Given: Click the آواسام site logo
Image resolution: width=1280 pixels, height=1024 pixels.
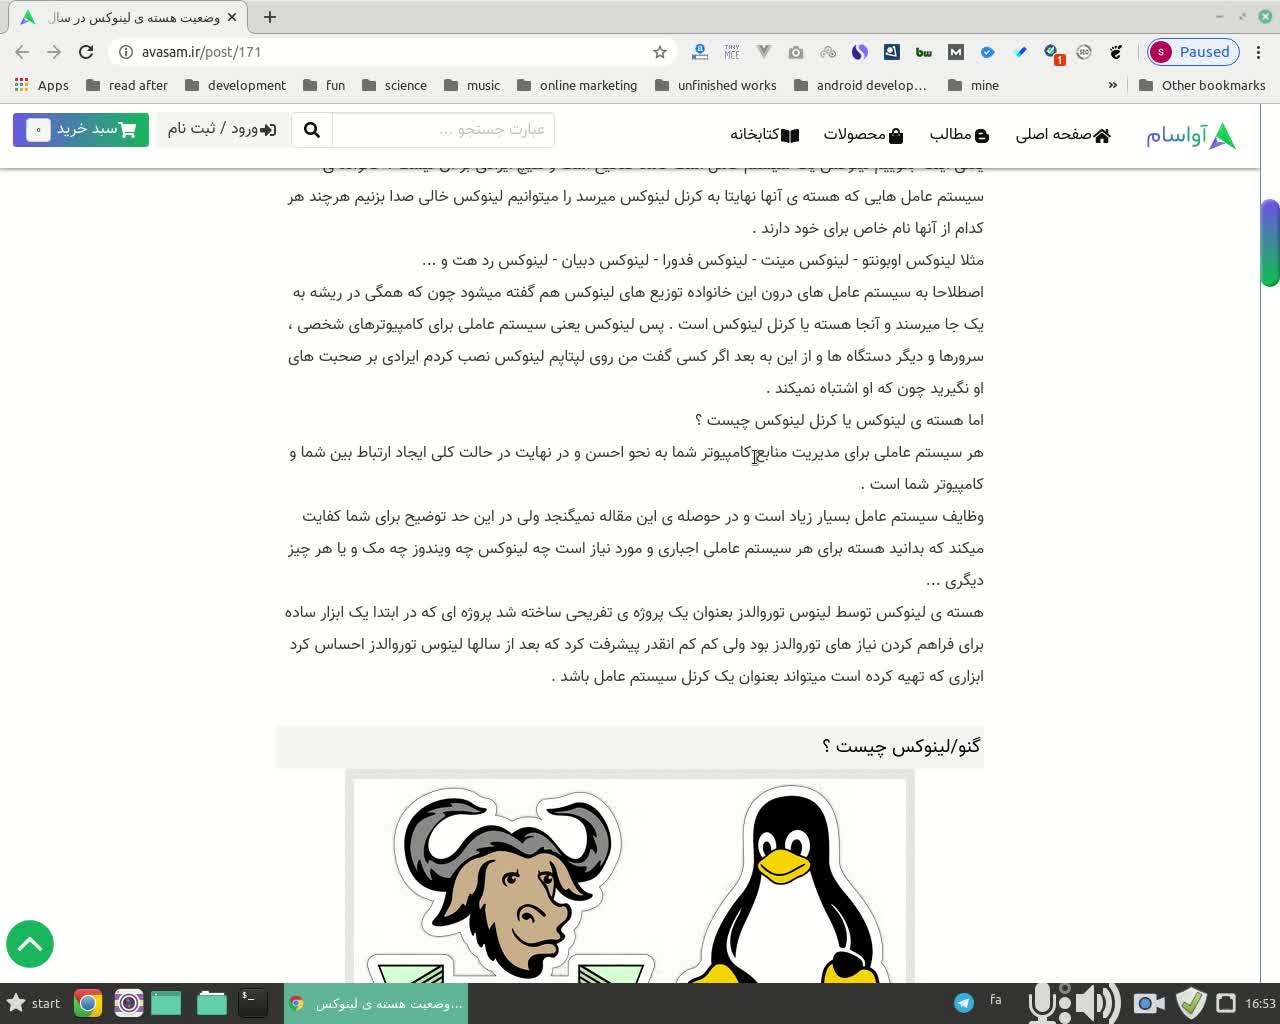Looking at the screenshot, I should pyautogui.click(x=1191, y=135).
